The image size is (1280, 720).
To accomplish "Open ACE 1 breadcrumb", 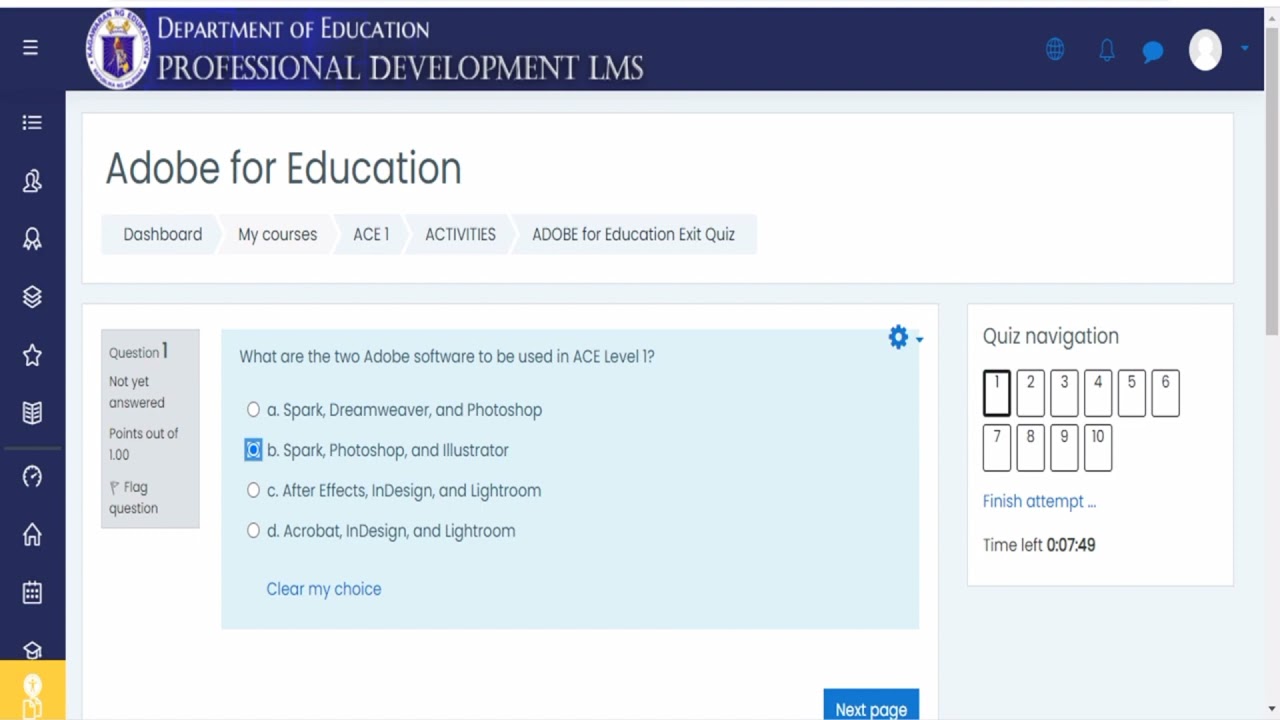I will (371, 234).
